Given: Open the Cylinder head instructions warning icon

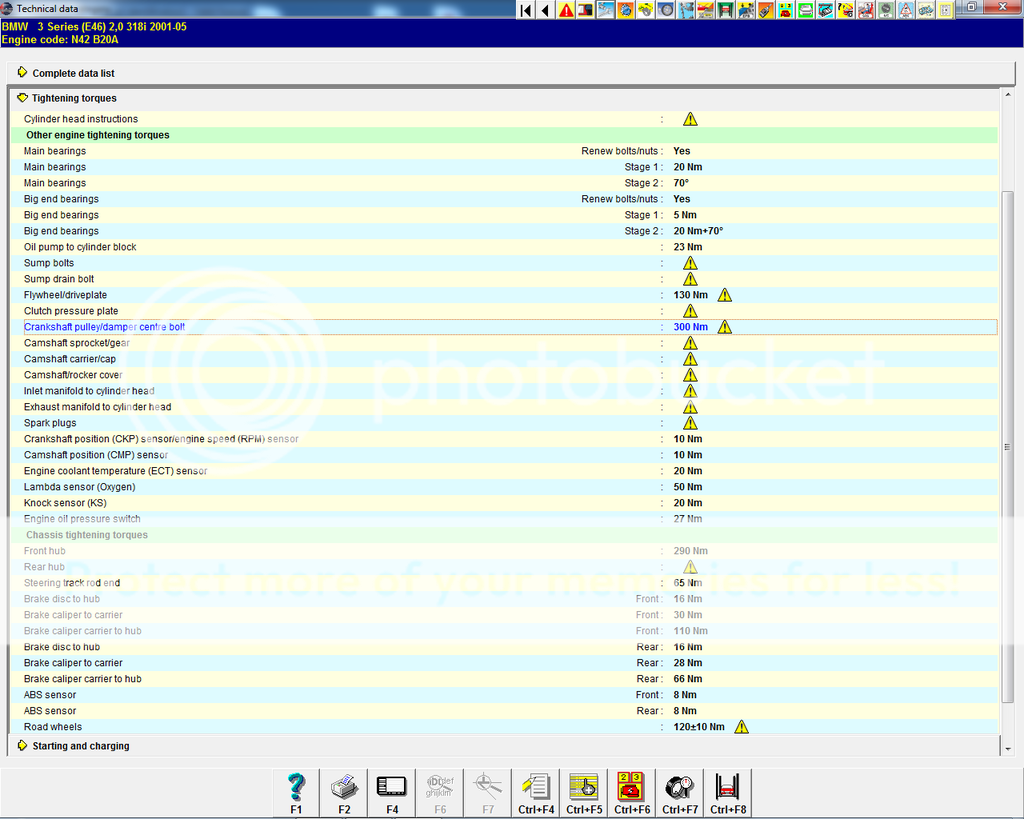Looking at the screenshot, I should pos(690,119).
